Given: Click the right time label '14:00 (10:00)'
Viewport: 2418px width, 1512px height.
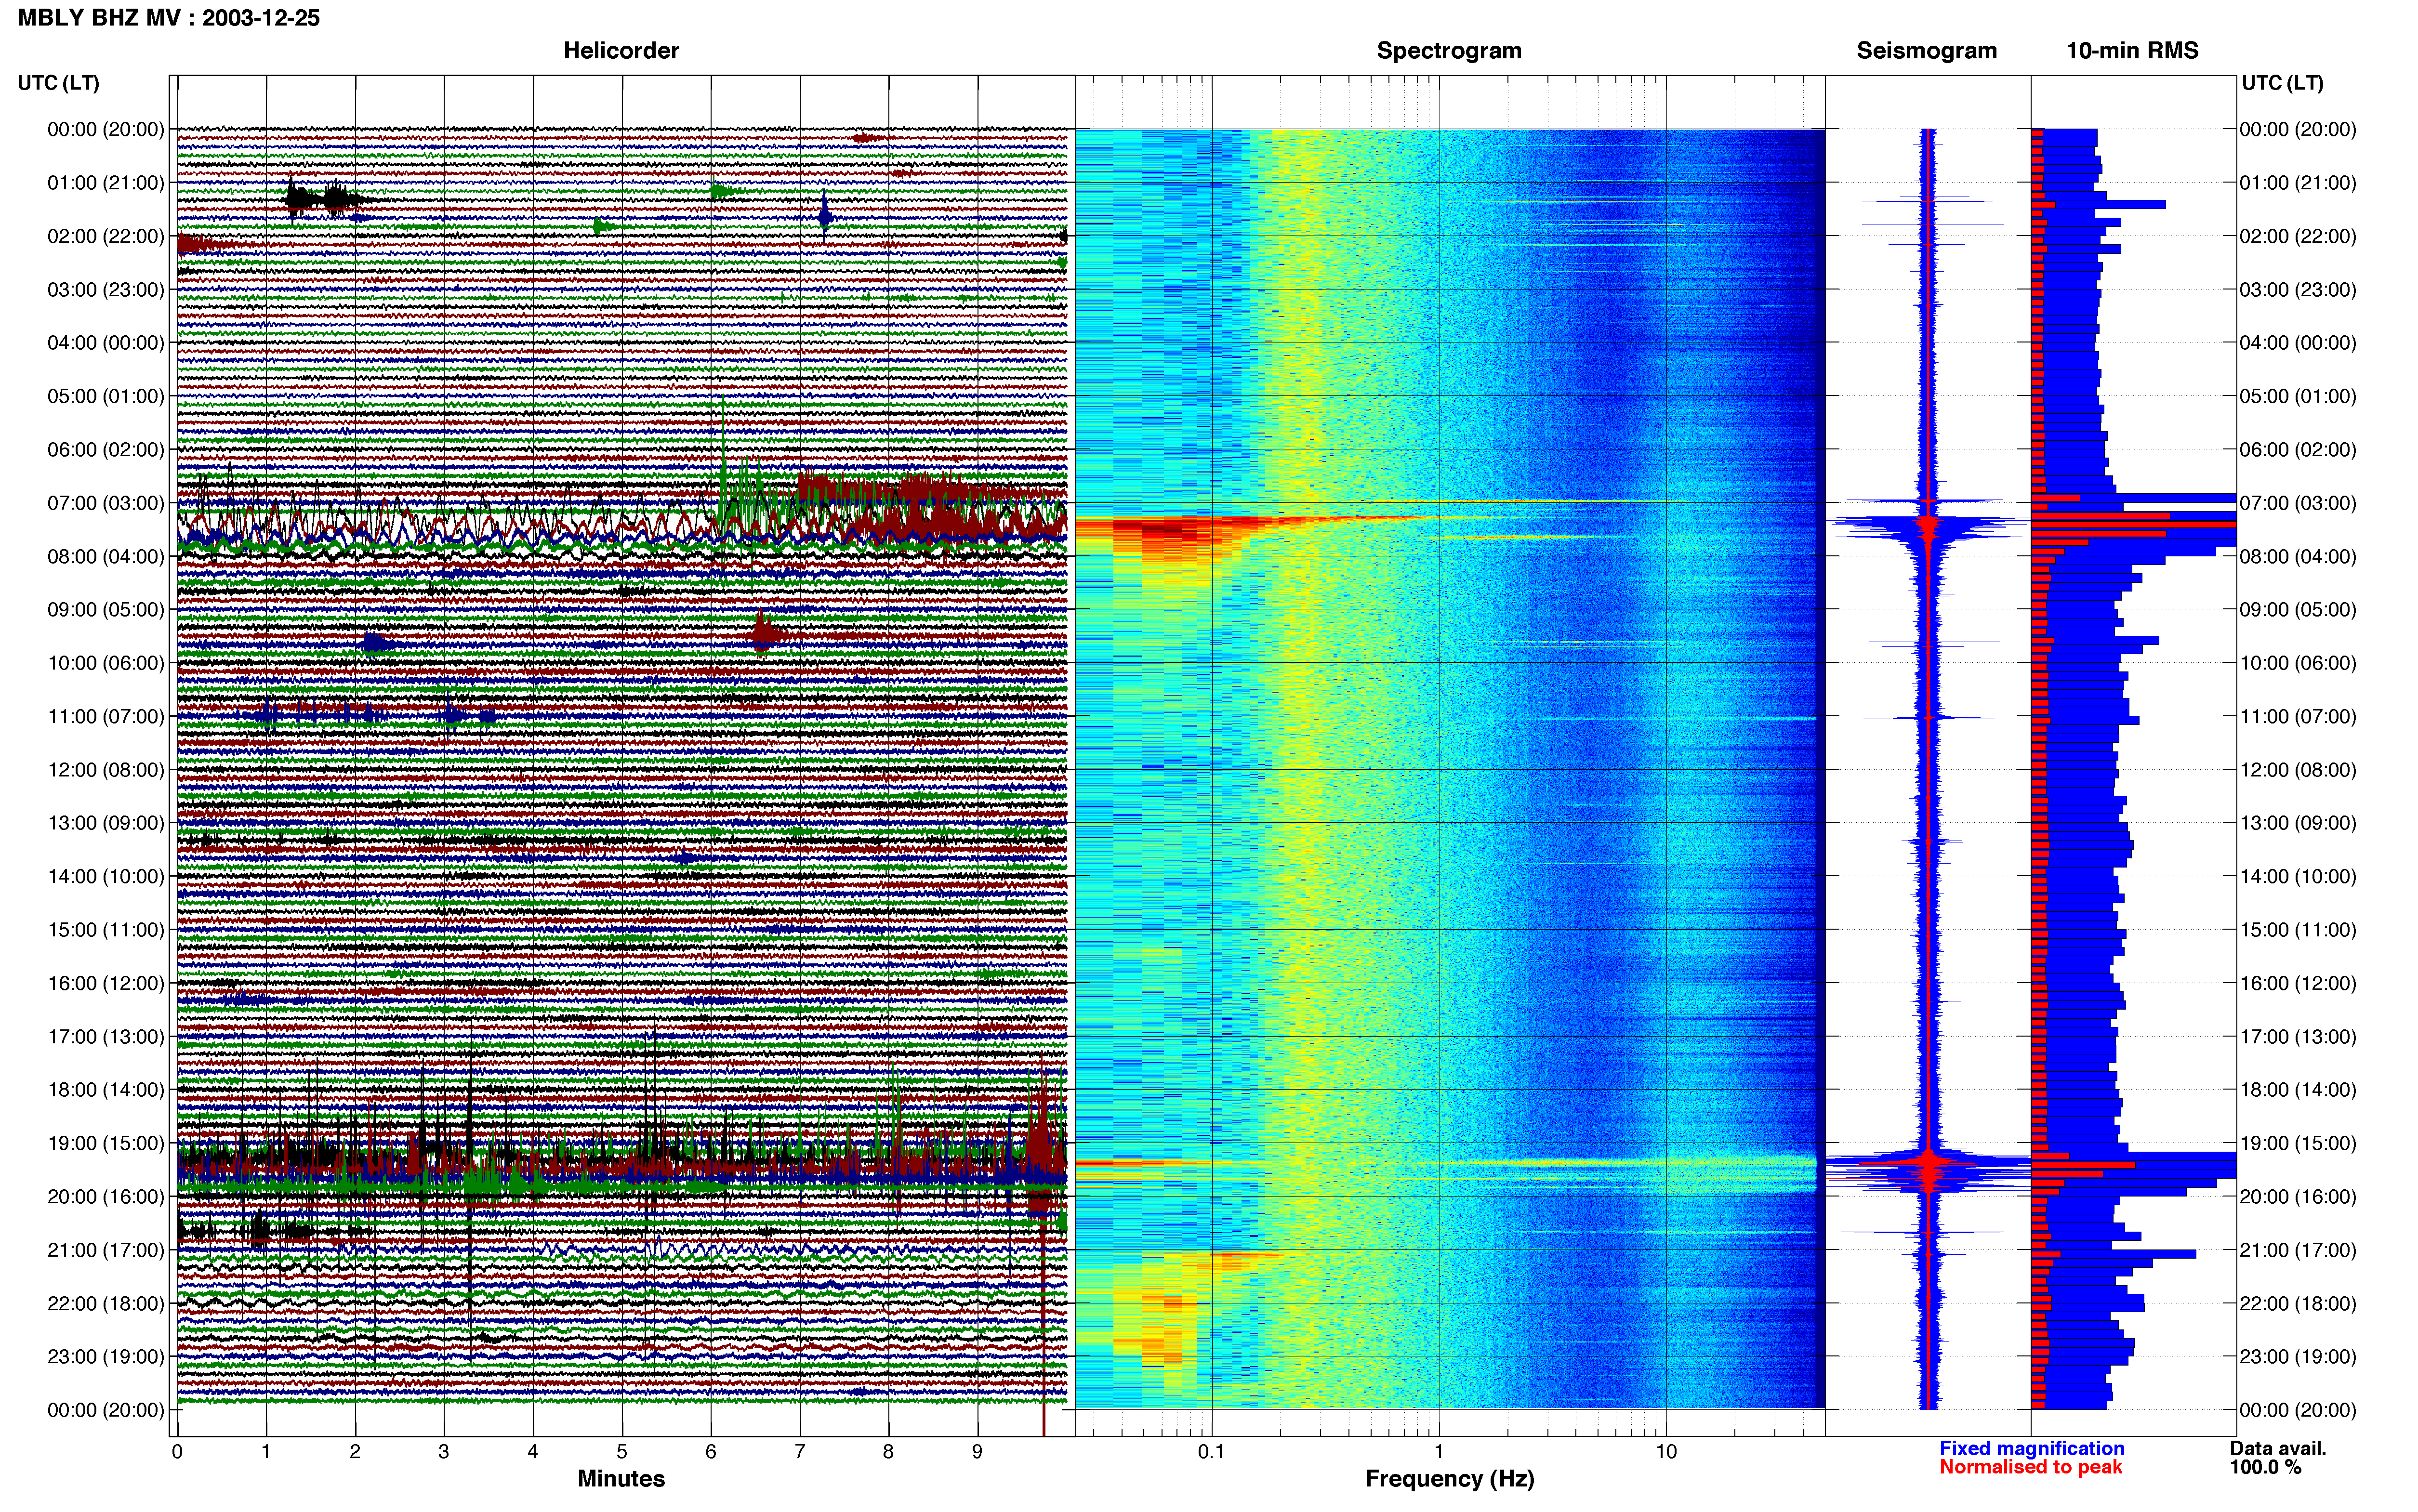Looking at the screenshot, I should click(x=2298, y=876).
